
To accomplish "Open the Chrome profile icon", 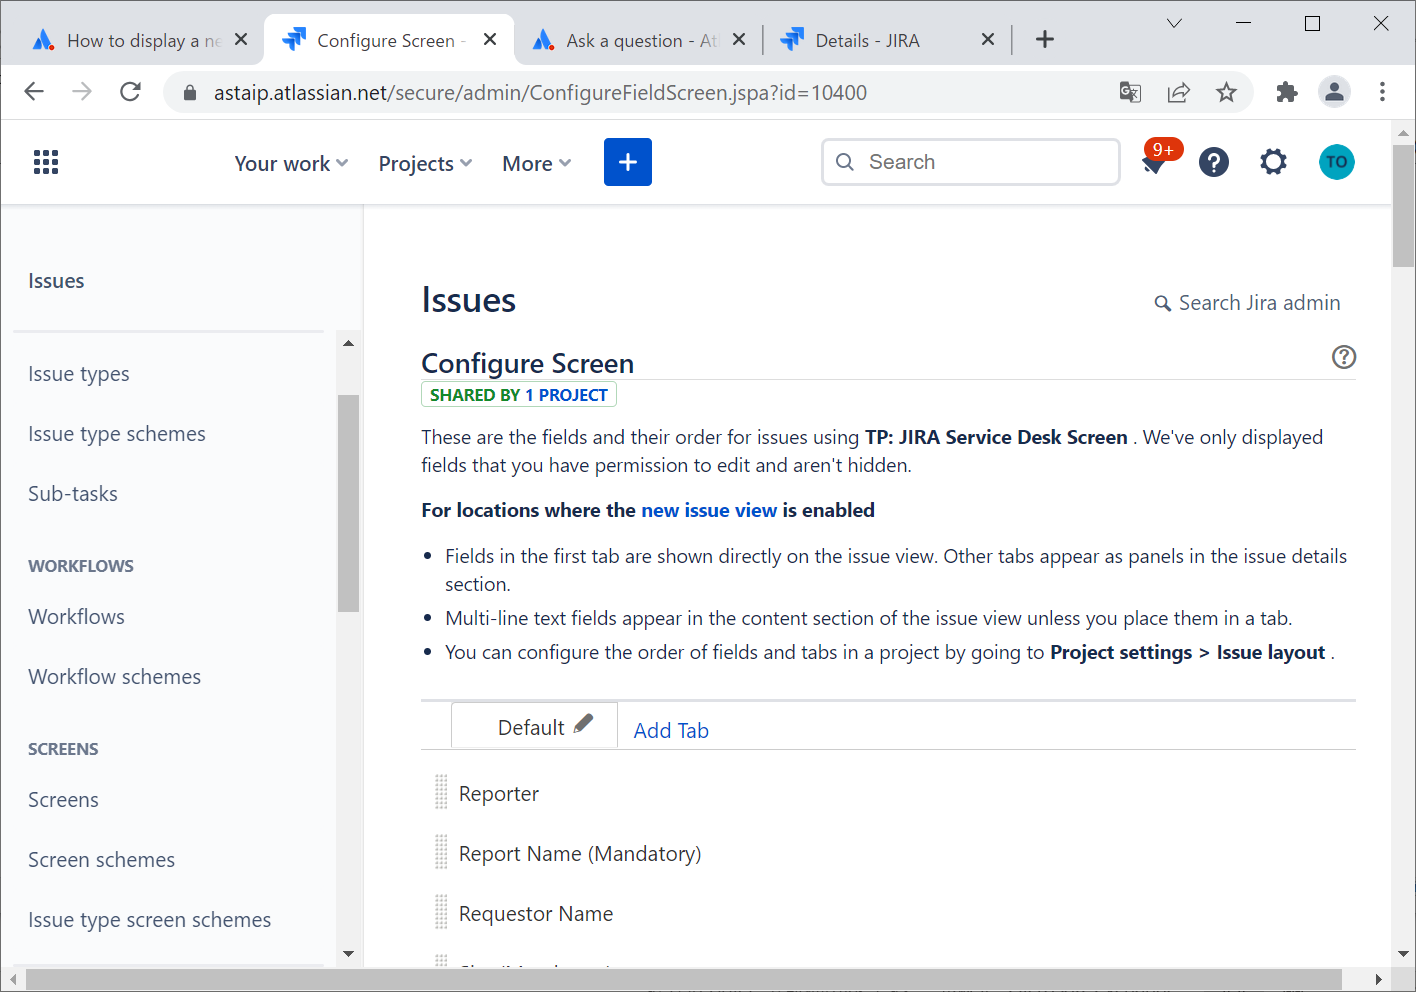I will 1334,92.
